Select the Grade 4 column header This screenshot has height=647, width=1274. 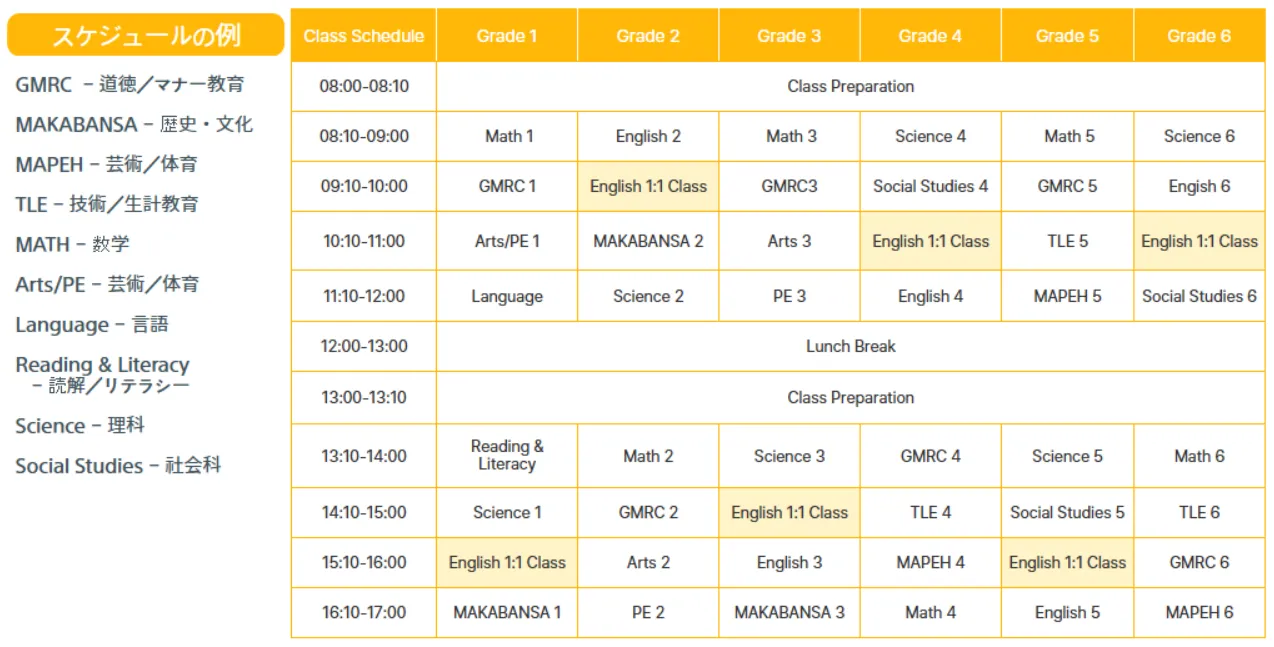(x=930, y=36)
